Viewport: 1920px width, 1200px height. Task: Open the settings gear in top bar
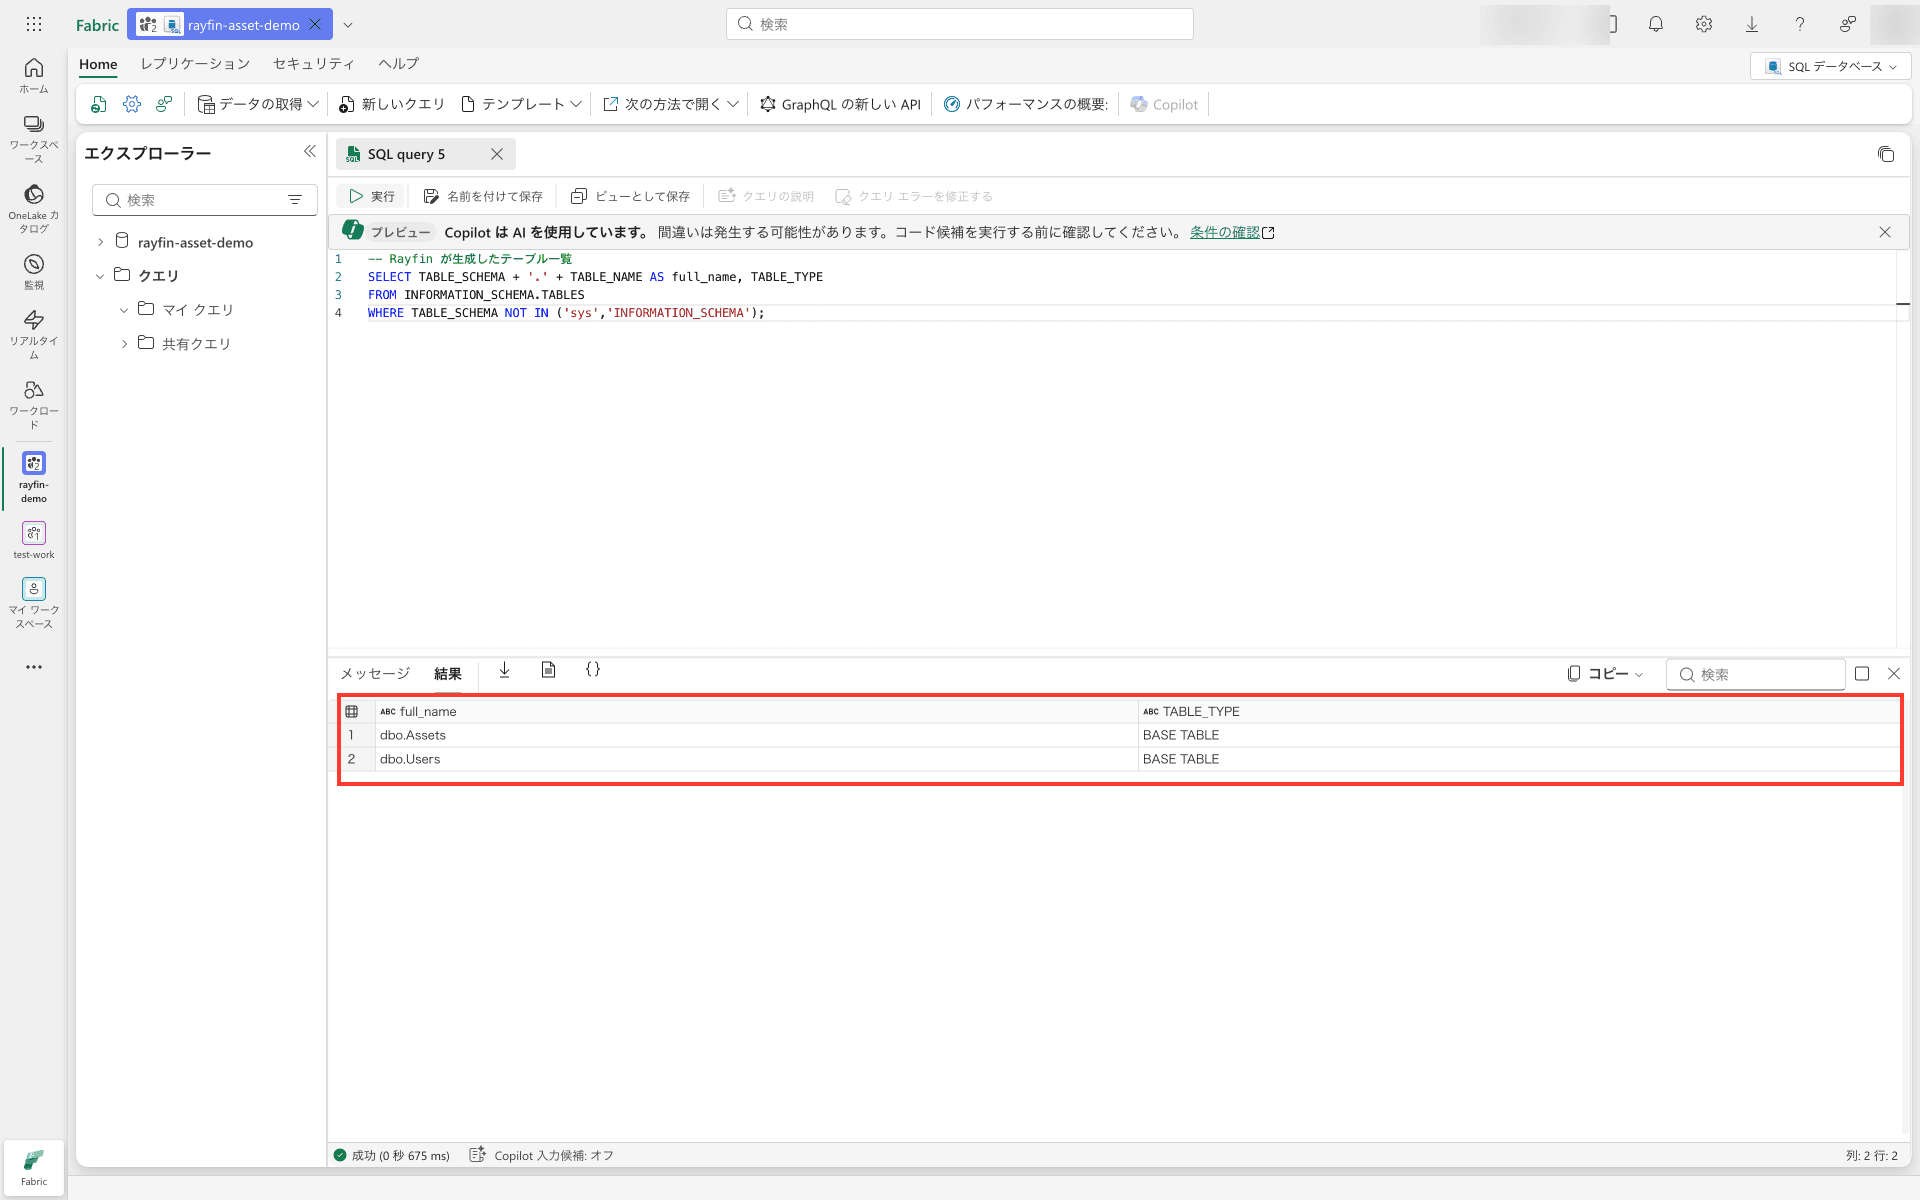[x=1704, y=24]
